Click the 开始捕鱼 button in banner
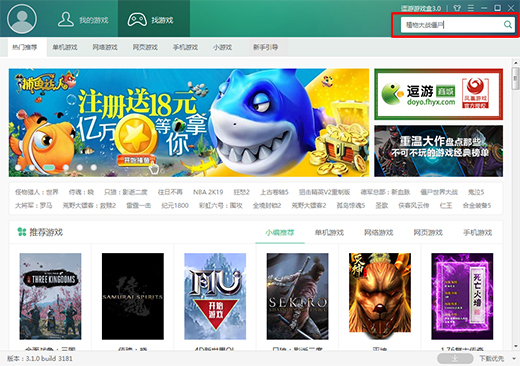This screenshot has height=366, width=520. pos(136,160)
